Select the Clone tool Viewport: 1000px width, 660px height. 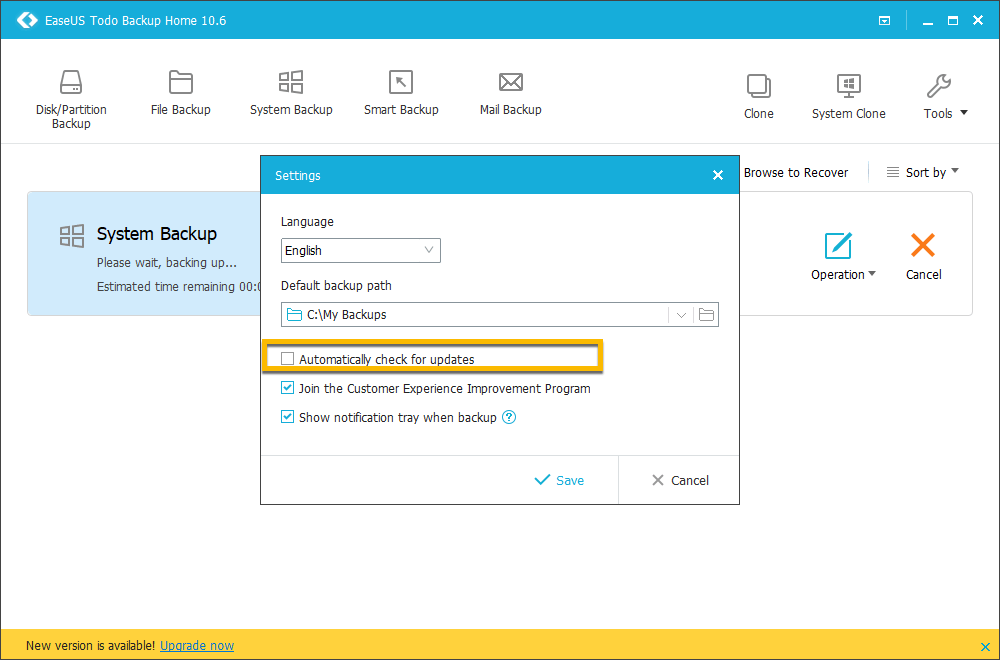pyautogui.click(x=758, y=95)
